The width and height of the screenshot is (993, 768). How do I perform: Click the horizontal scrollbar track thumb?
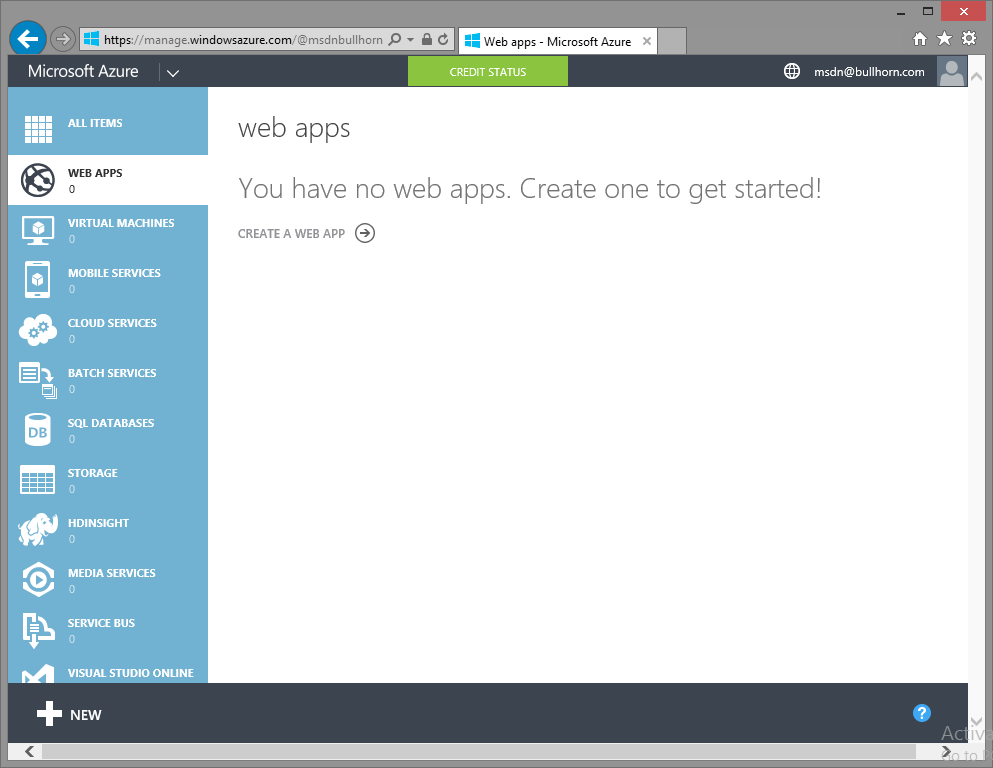(479, 752)
